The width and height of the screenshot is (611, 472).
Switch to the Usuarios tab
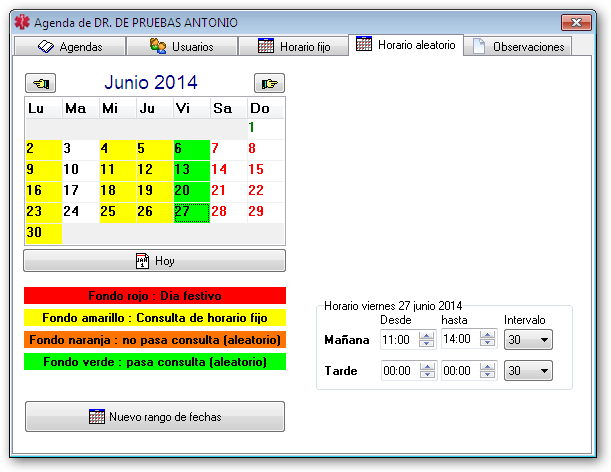(x=182, y=46)
